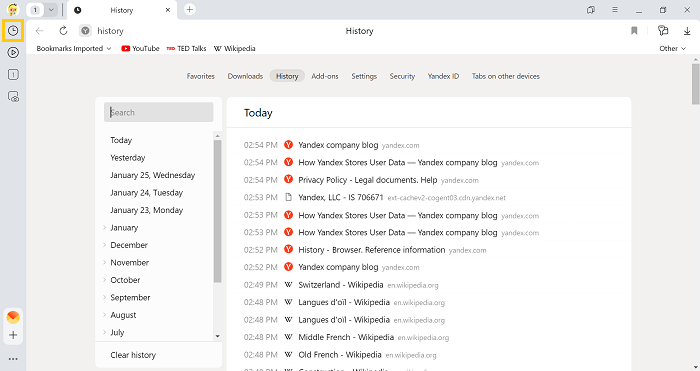Open the Bookmarks Imported folder dropdown

click(74, 48)
